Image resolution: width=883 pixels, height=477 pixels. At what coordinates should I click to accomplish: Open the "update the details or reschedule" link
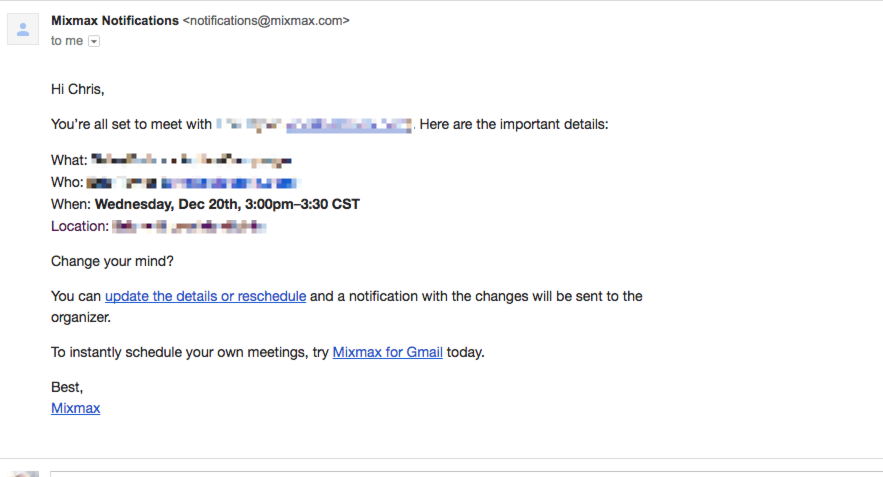[206, 296]
